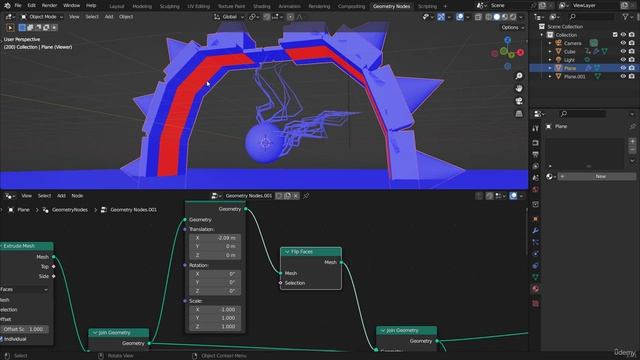Hide the Light object in outliner

click(623, 60)
